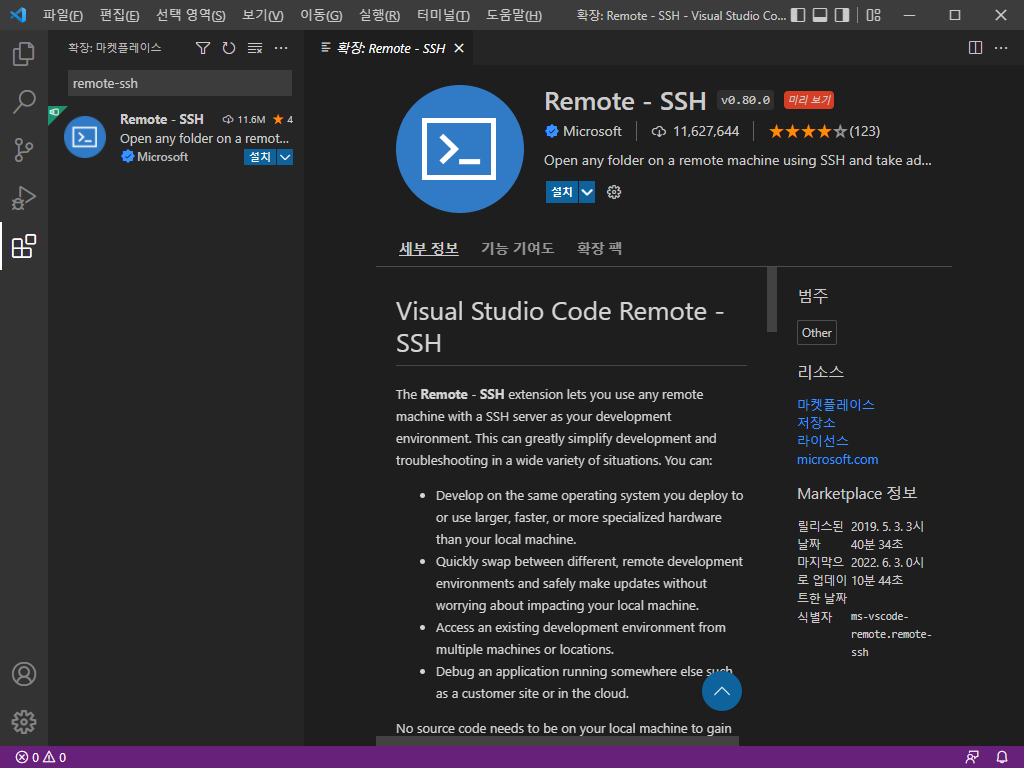Toggle secondary side bar layout icon
The width and height of the screenshot is (1024, 768).
842,15
